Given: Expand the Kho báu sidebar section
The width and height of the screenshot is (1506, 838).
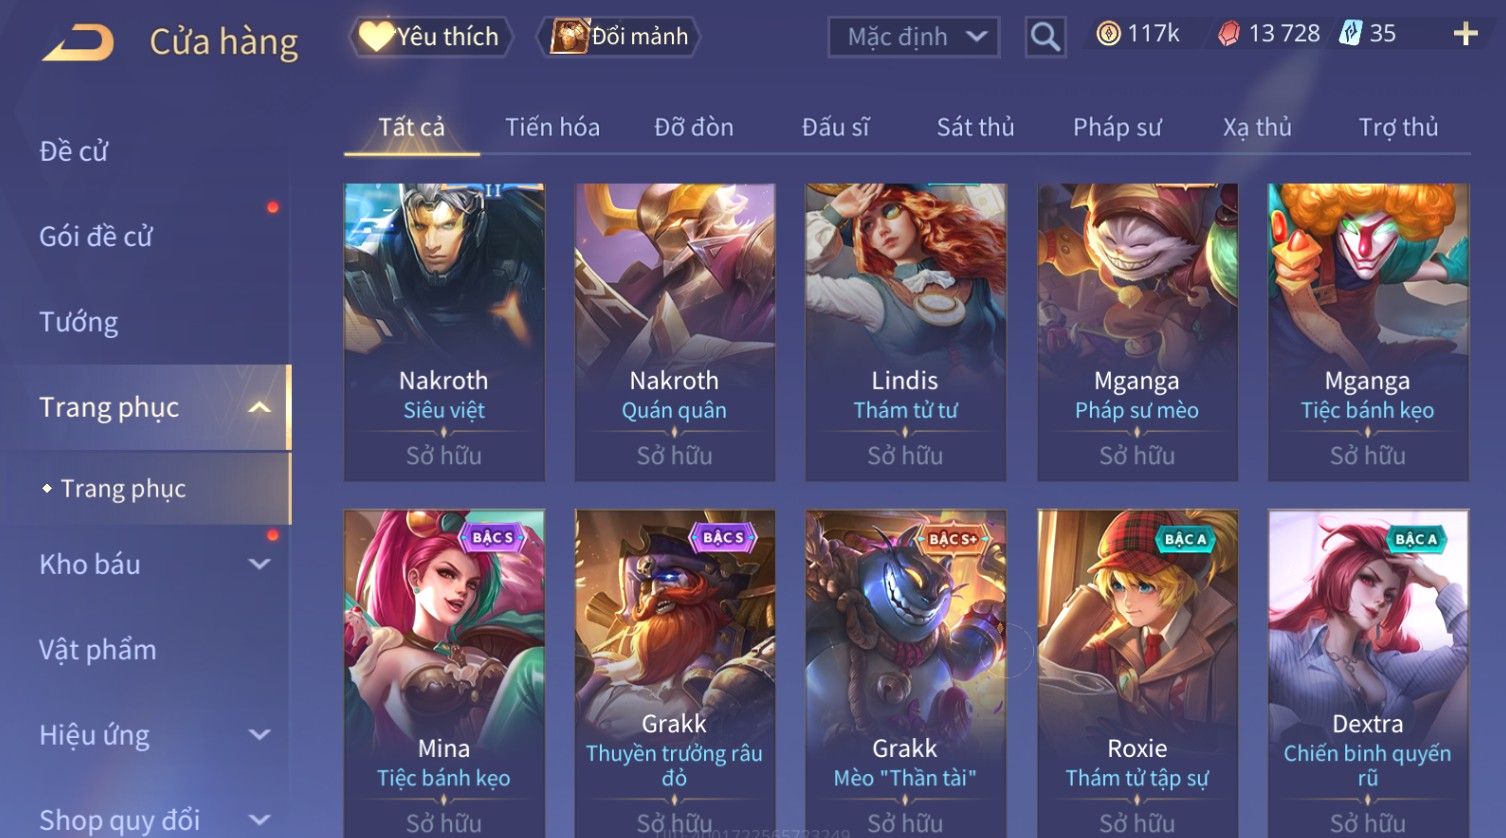Looking at the screenshot, I should [259, 564].
